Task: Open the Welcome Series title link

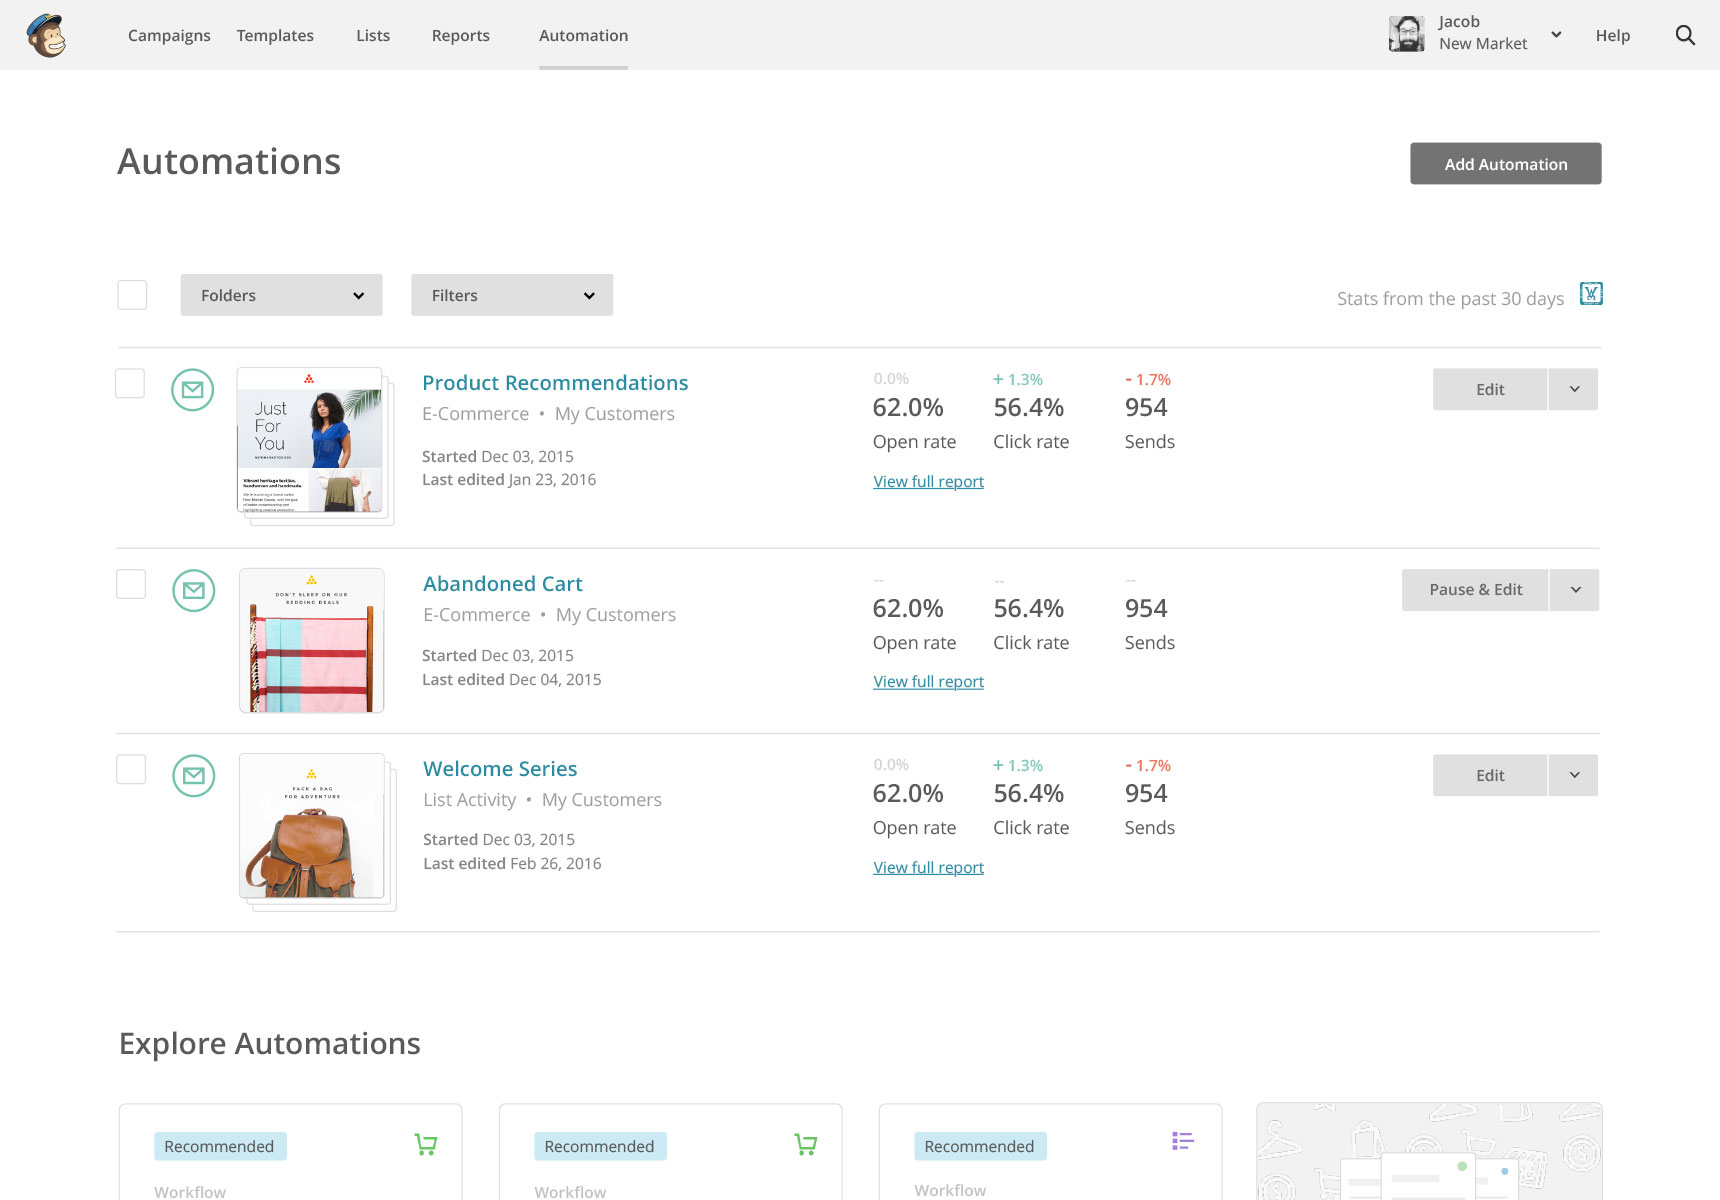Action: [500, 769]
